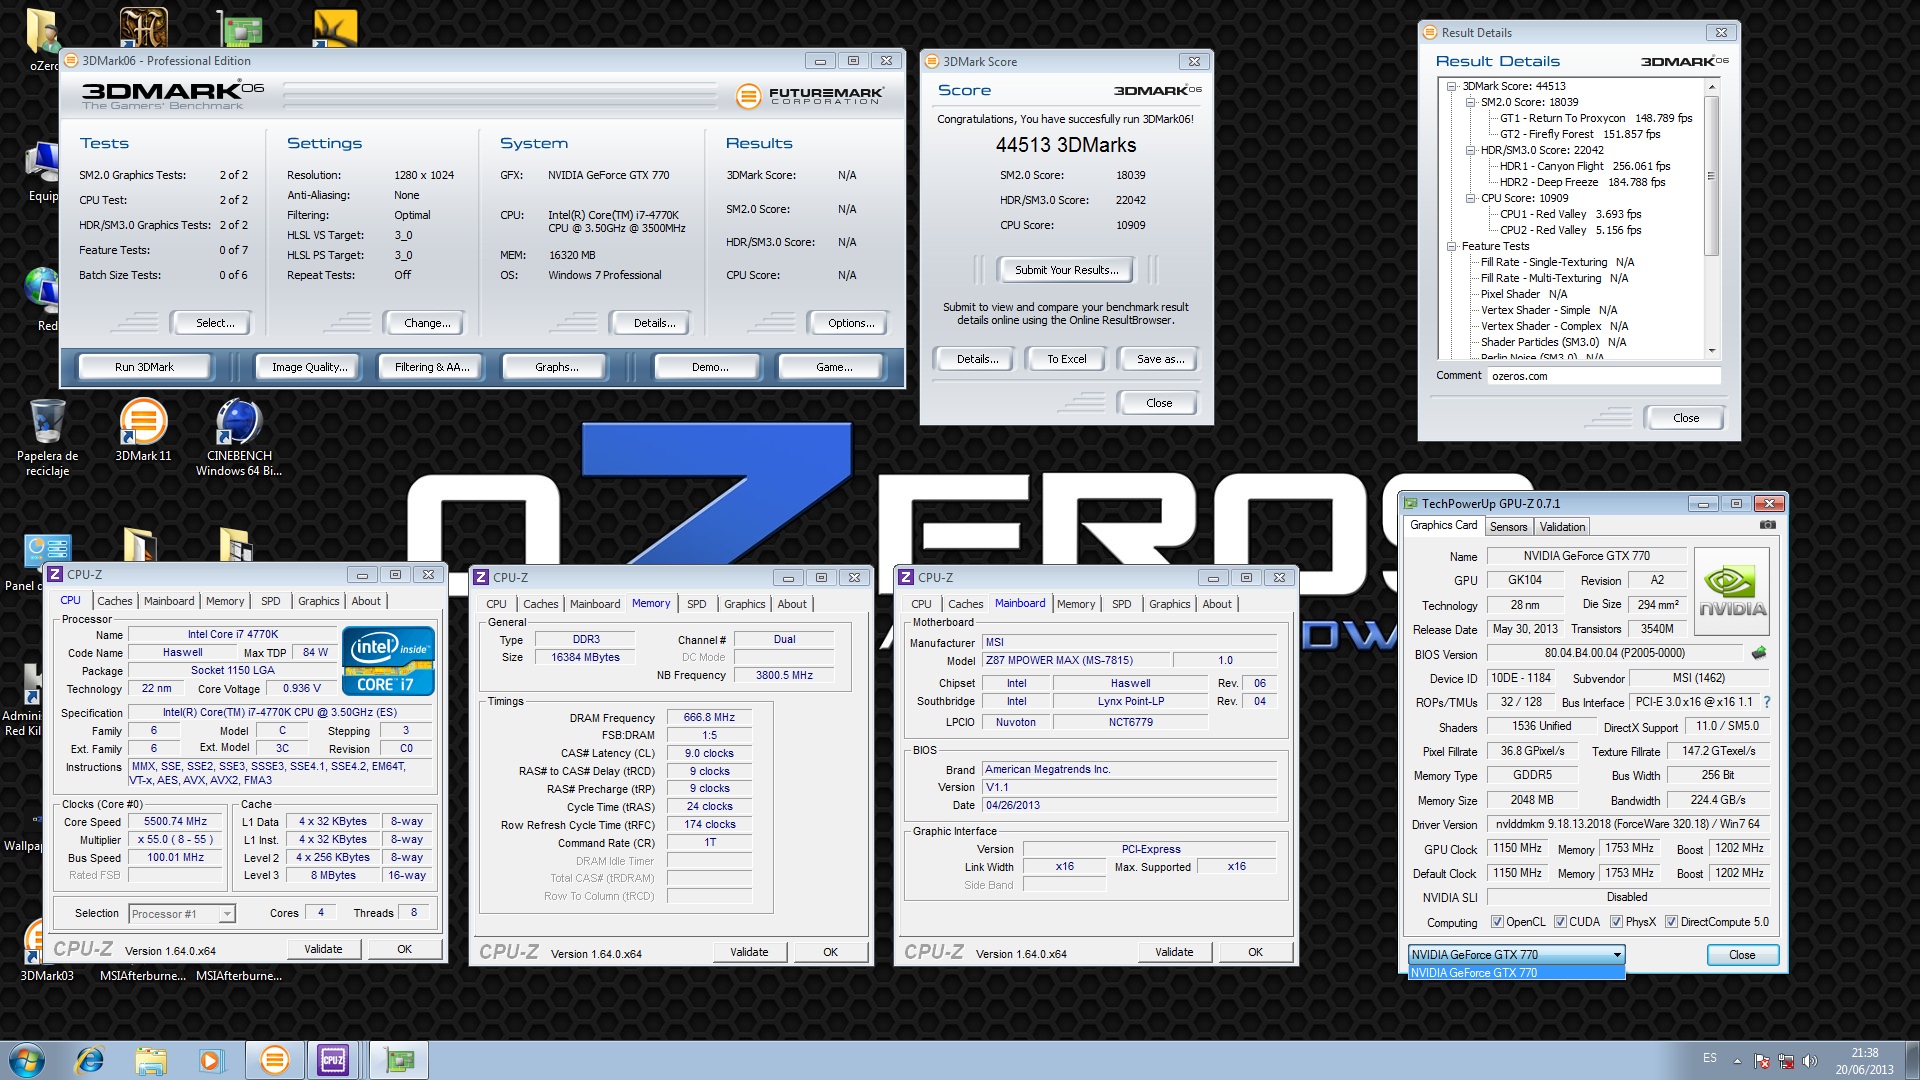Click the Result Details scrollbar thumb
This screenshot has height=1080, width=1920.
(x=1711, y=176)
